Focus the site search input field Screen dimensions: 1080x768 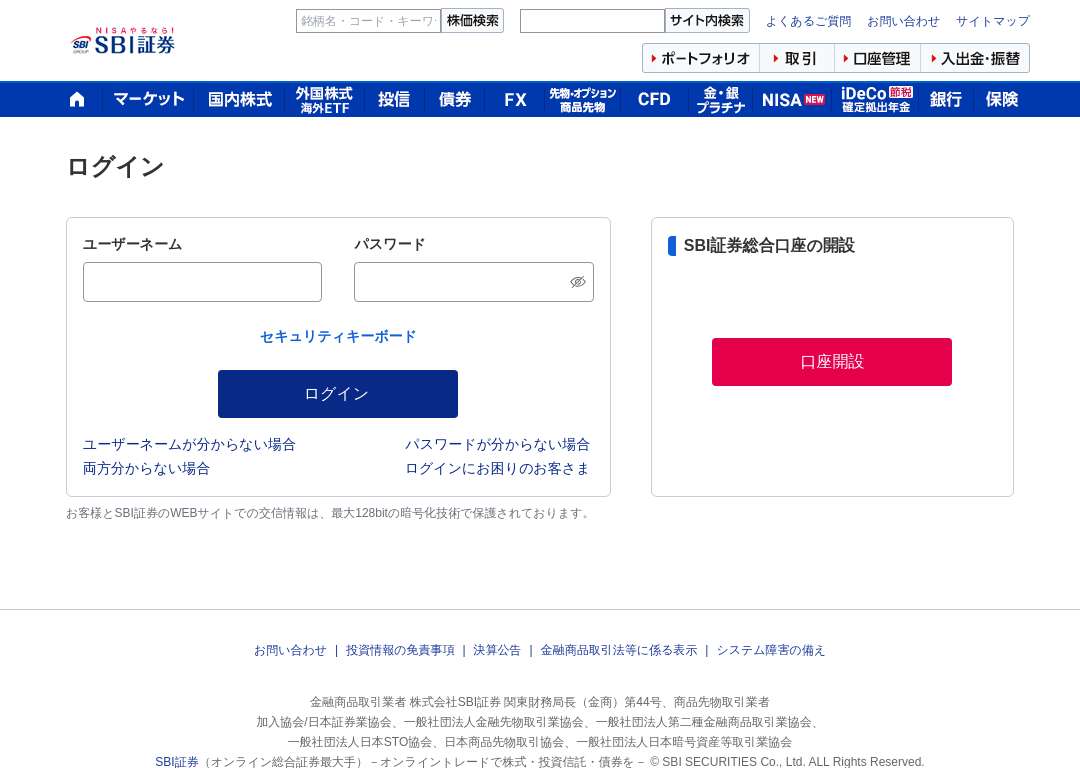(592, 21)
